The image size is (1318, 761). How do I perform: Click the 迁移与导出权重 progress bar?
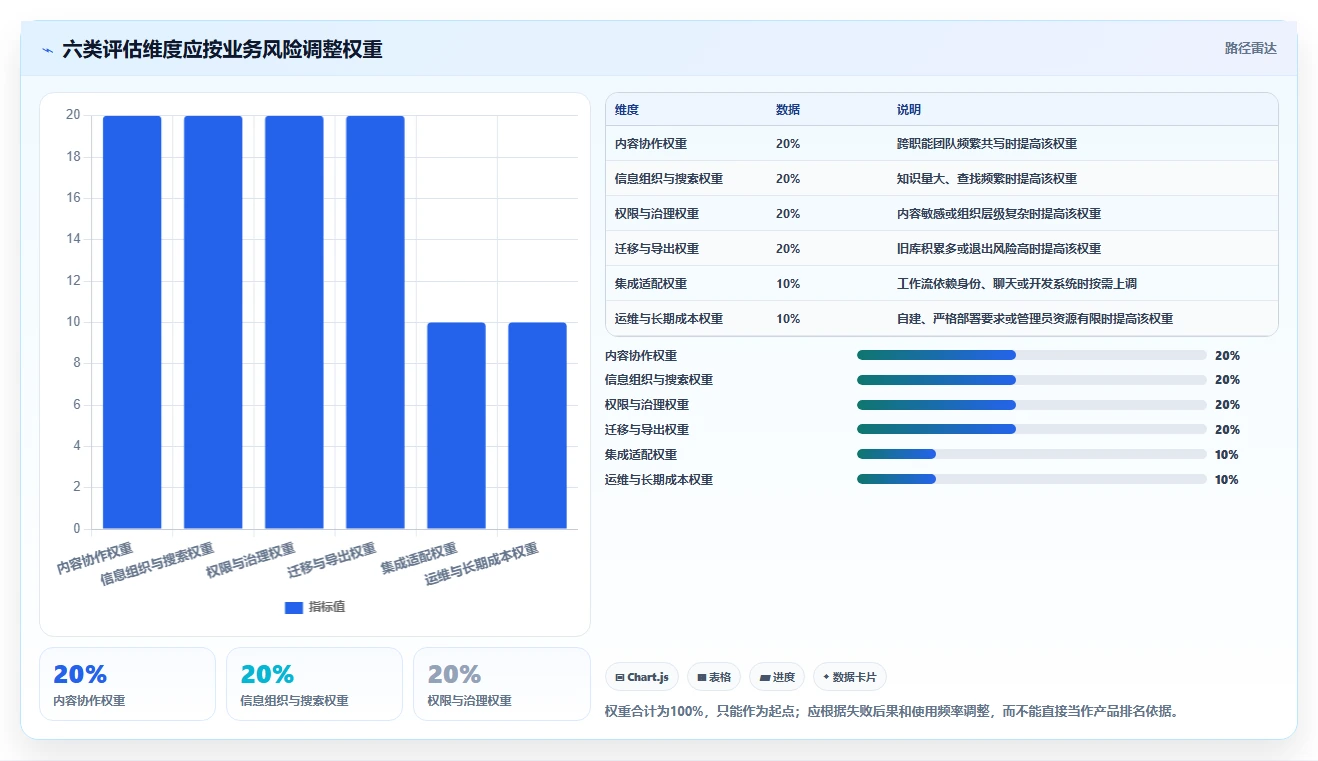click(1032, 429)
